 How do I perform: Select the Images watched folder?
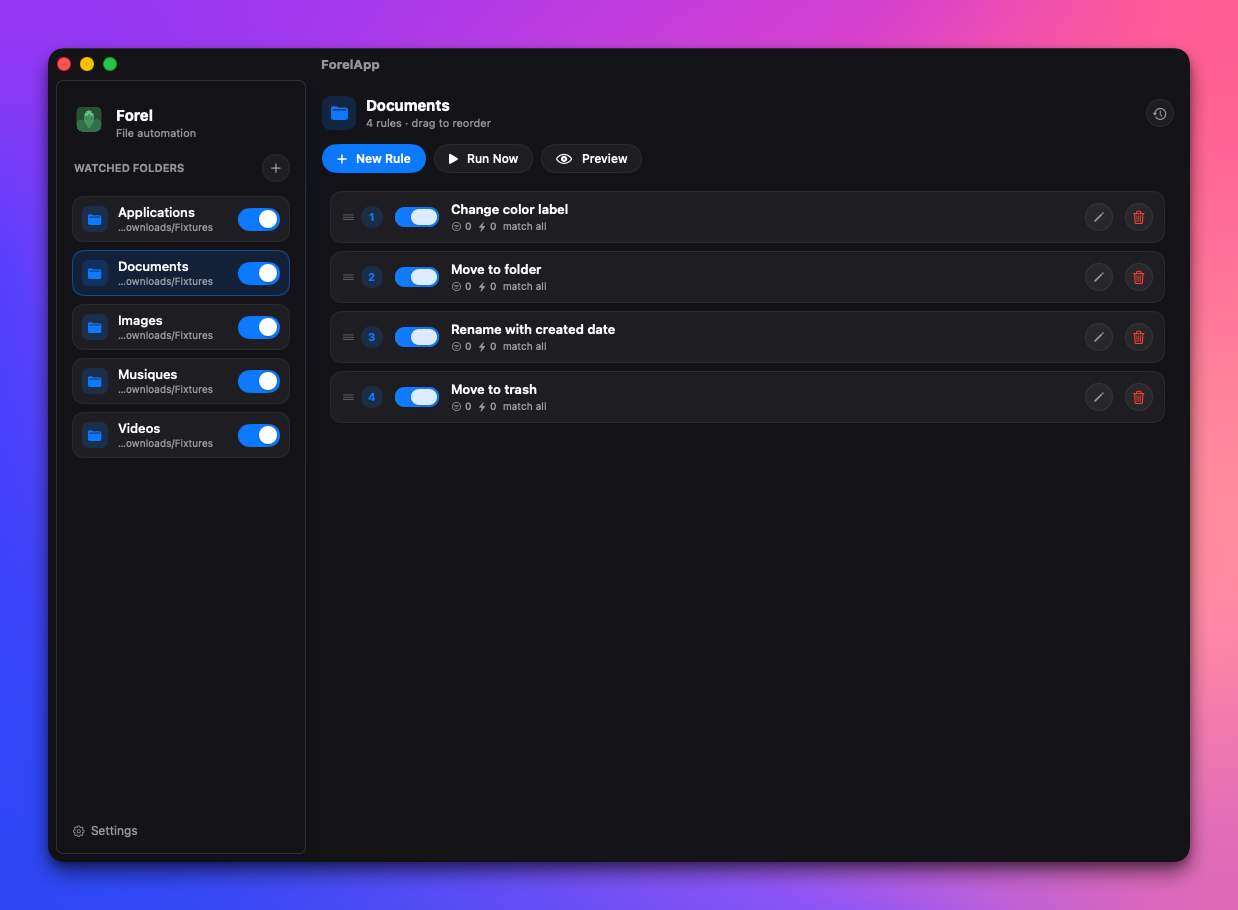[181, 327]
